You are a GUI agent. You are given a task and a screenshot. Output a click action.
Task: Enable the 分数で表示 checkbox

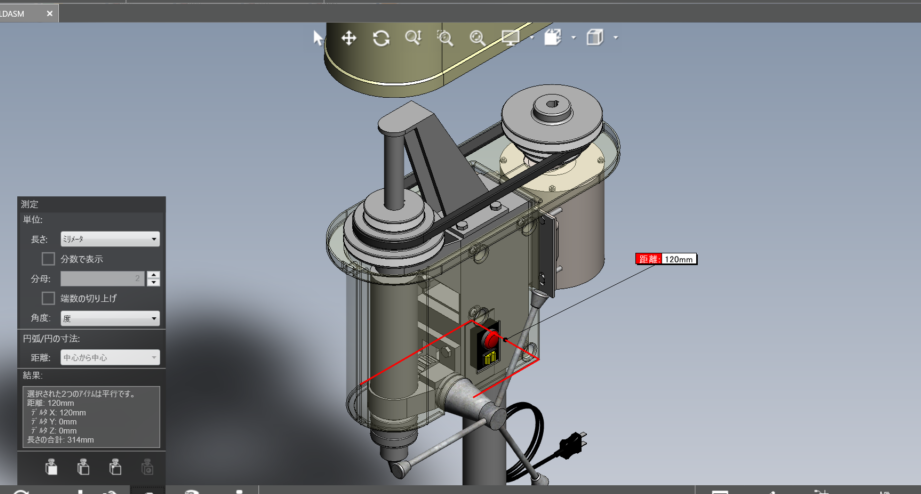click(x=48, y=258)
